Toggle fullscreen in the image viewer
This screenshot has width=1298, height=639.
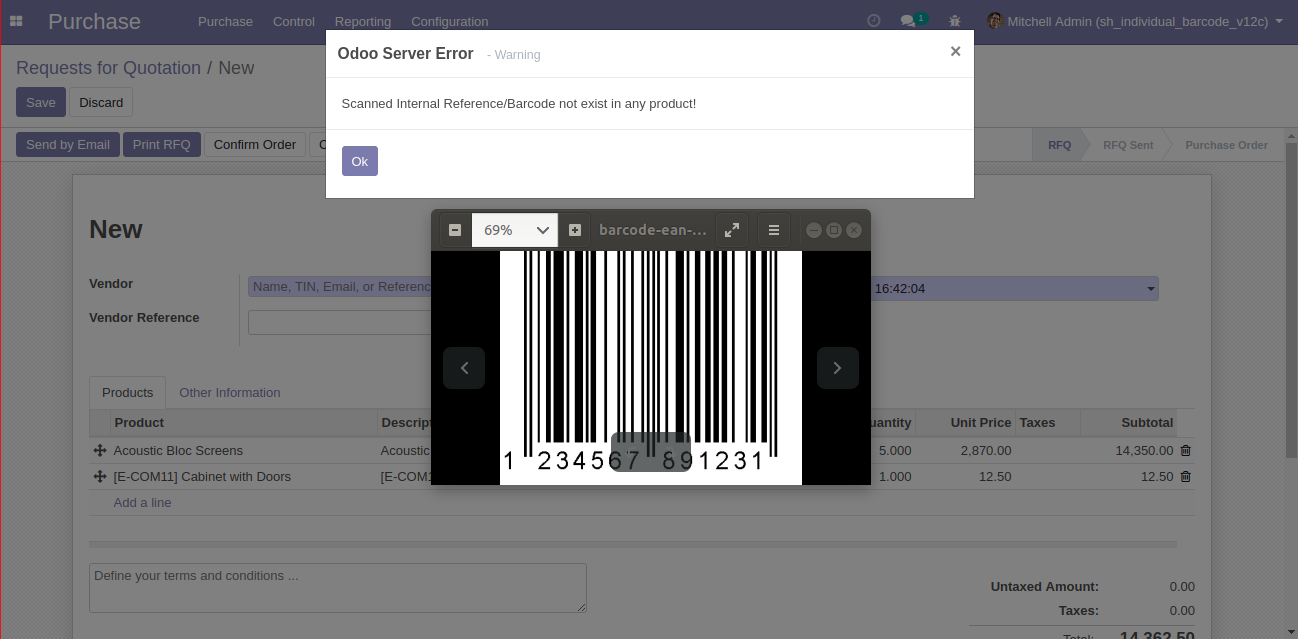732,230
